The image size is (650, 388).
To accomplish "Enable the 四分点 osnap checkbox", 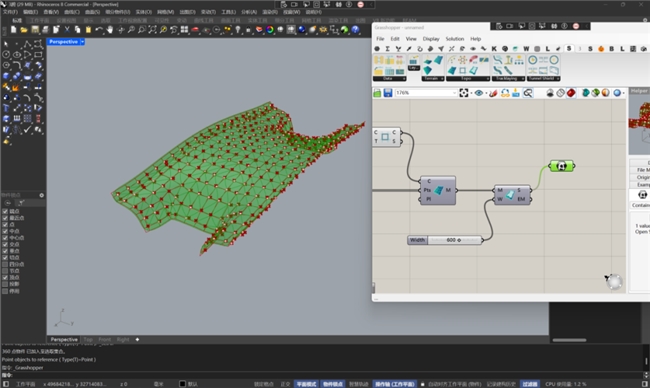I will pyautogui.click(x=5, y=264).
